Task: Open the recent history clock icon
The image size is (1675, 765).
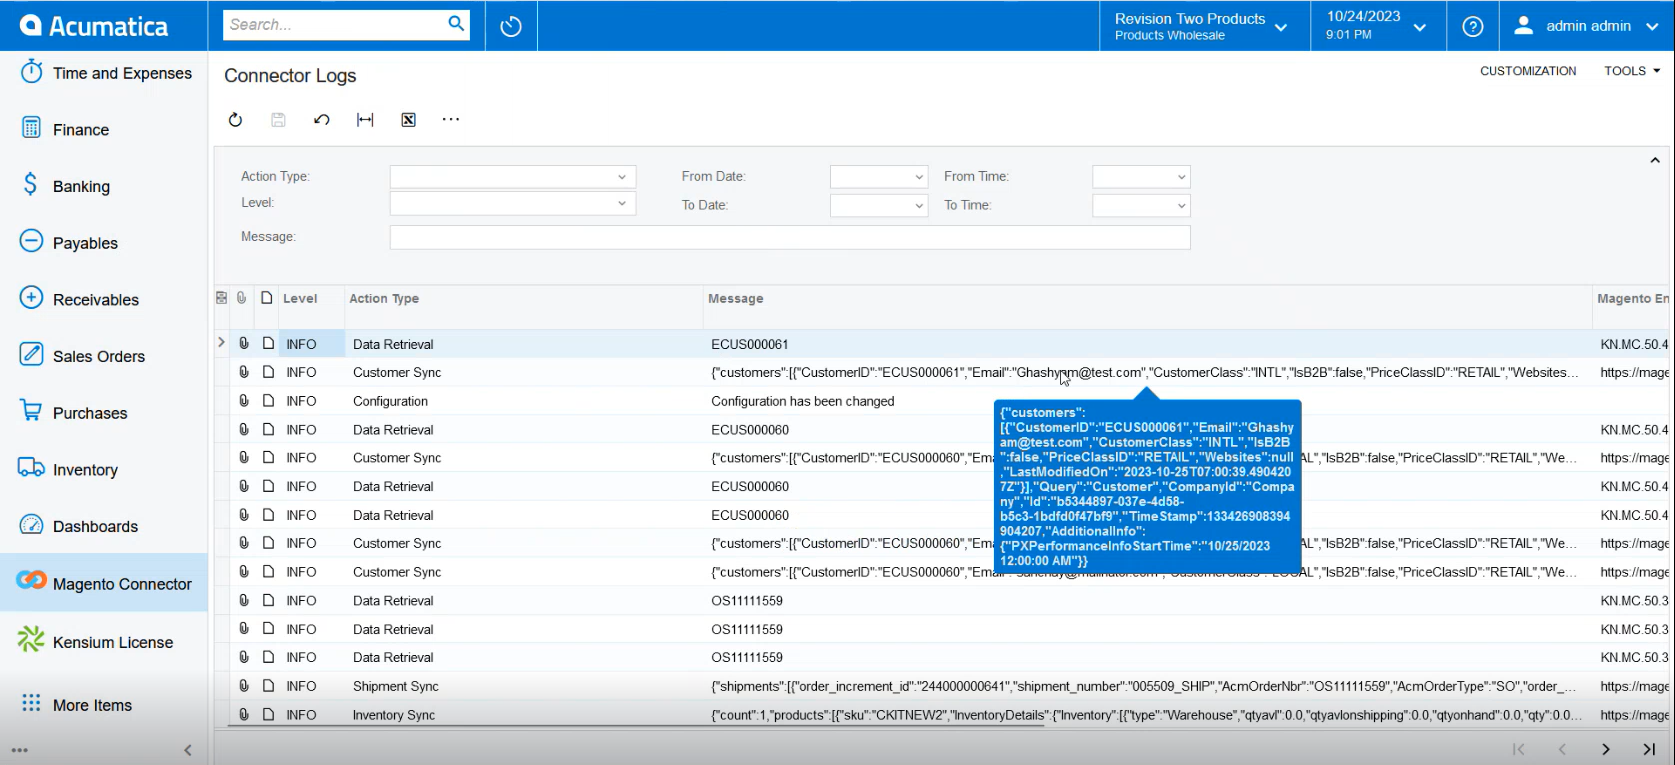Action: coord(511,26)
